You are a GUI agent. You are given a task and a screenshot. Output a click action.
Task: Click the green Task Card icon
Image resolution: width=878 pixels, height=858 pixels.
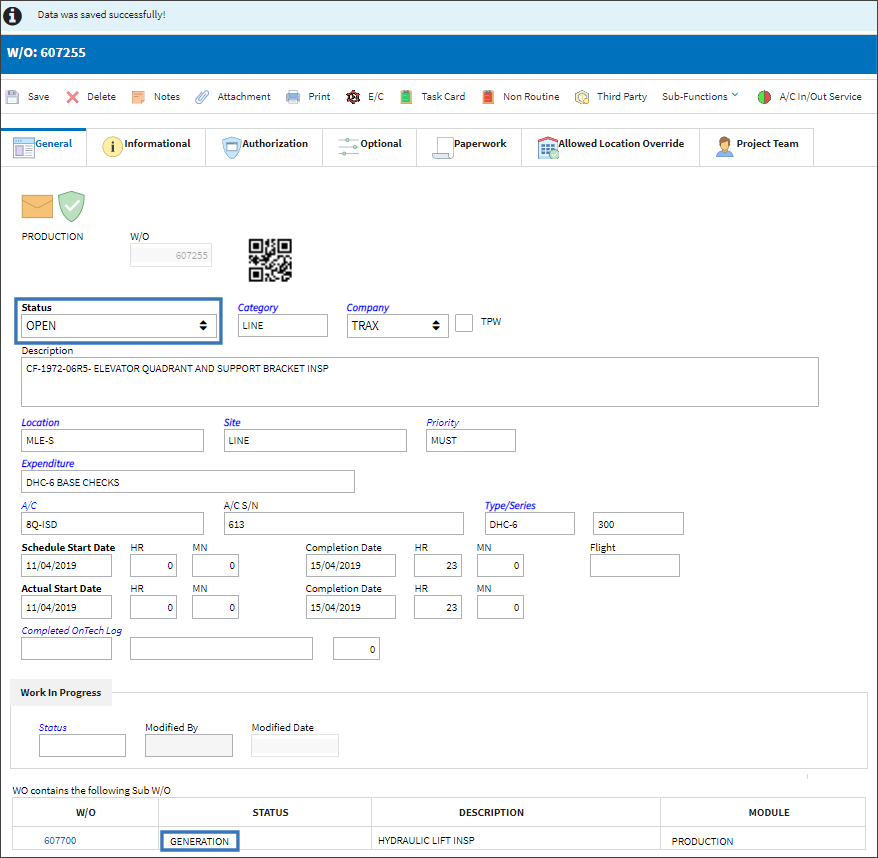coord(406,97)
